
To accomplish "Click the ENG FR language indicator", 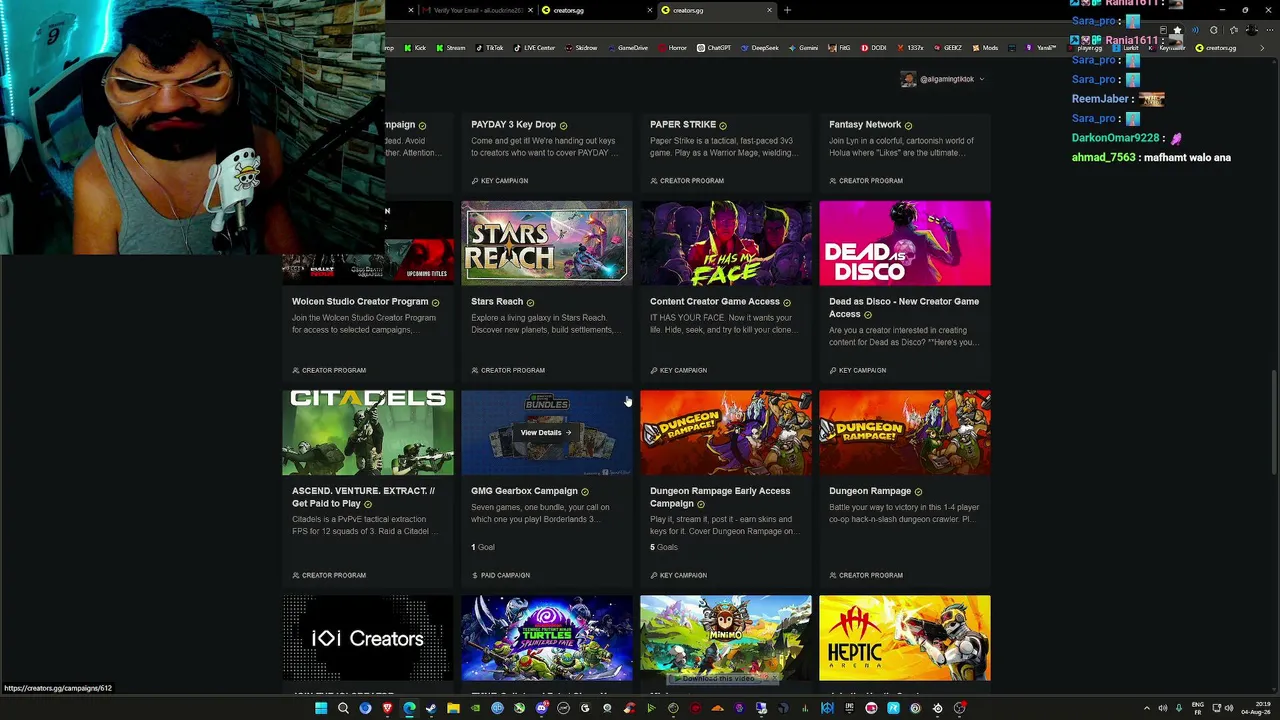I will (x=1197, y=708).
